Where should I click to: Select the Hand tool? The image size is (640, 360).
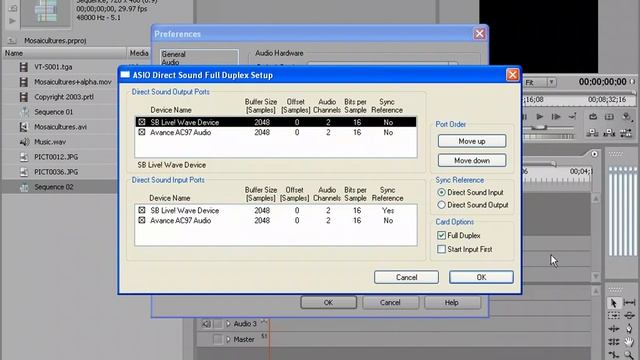629,342
